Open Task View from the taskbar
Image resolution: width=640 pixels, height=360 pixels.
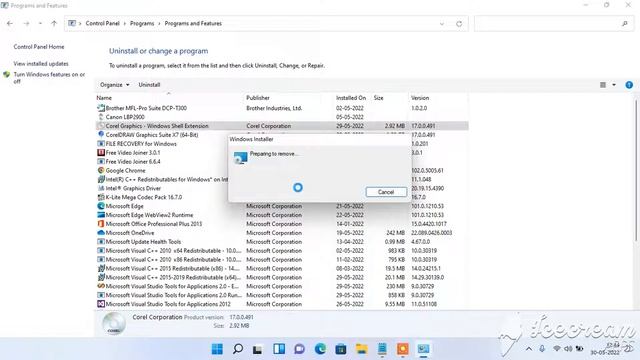[x=257, y=349]
